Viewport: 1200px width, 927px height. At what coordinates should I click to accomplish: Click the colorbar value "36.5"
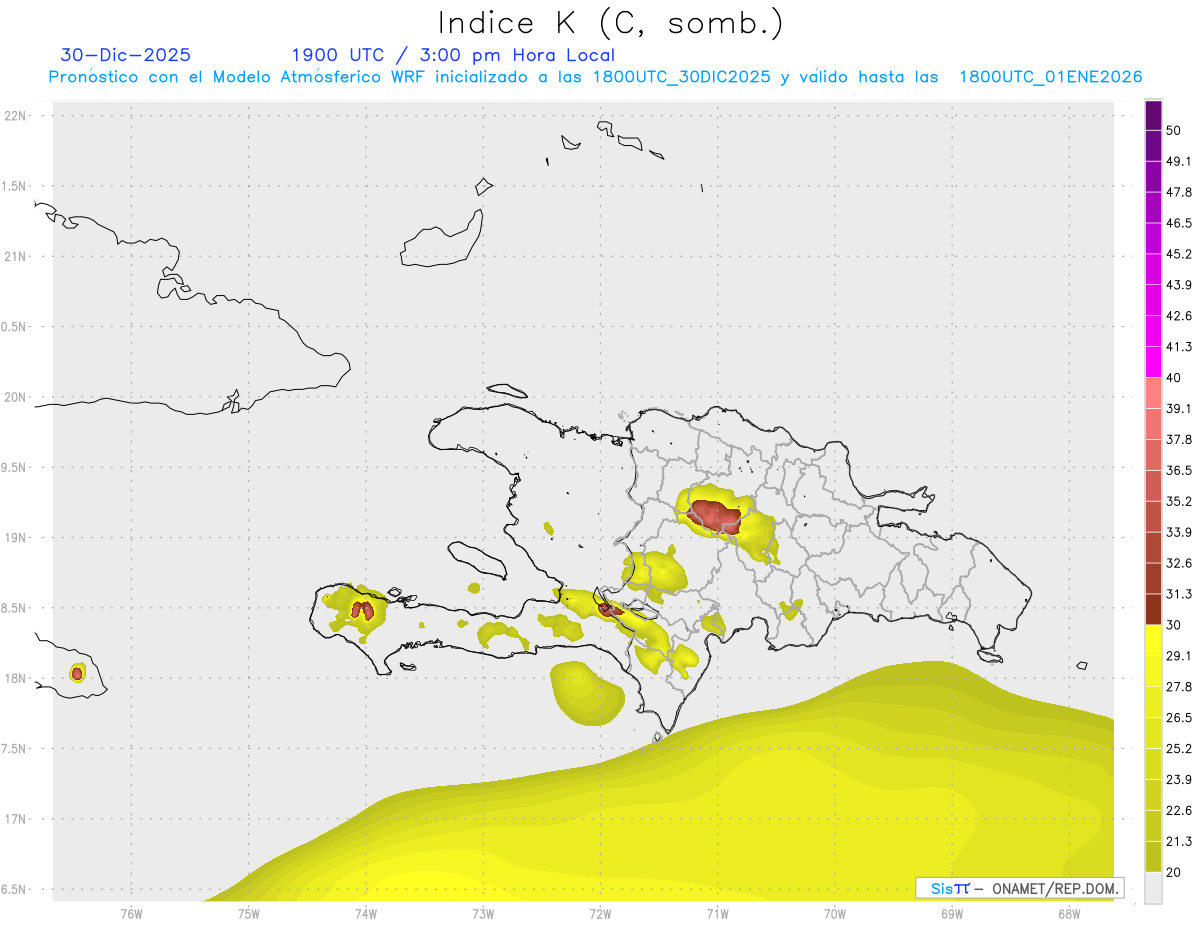coord(1179,471)
